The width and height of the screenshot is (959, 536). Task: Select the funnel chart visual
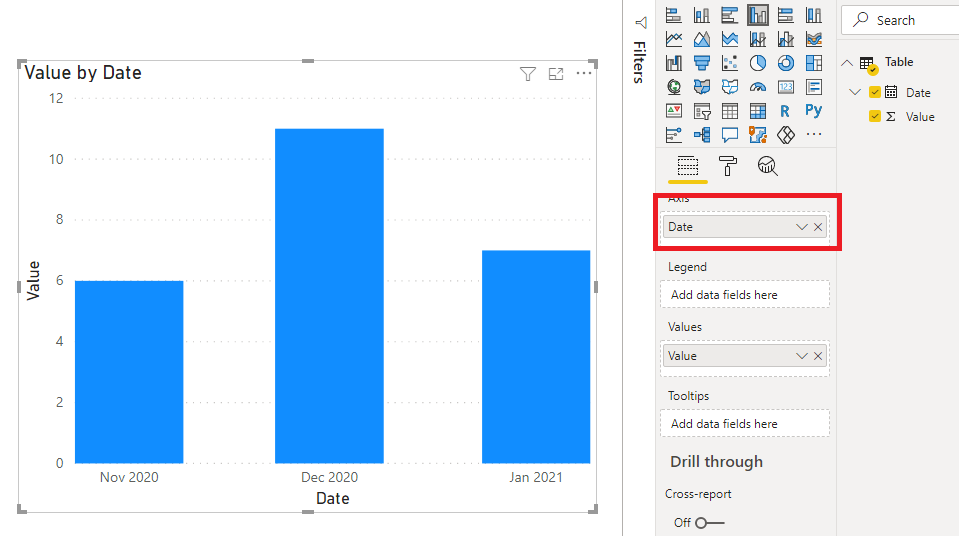pyautogui.click(x=702, y=63)
